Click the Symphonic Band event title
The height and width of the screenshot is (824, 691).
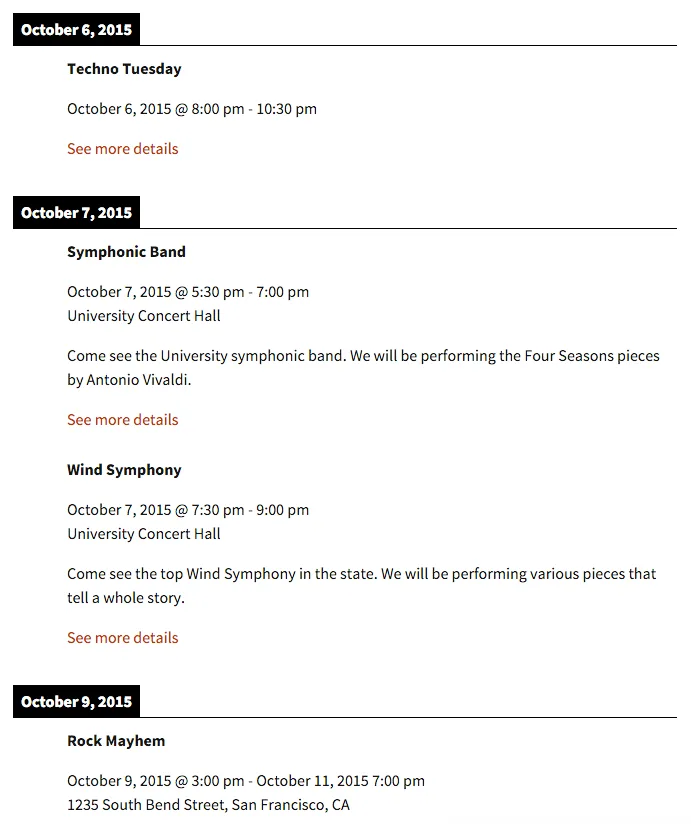pyautogui.click(x=126, y=252)
